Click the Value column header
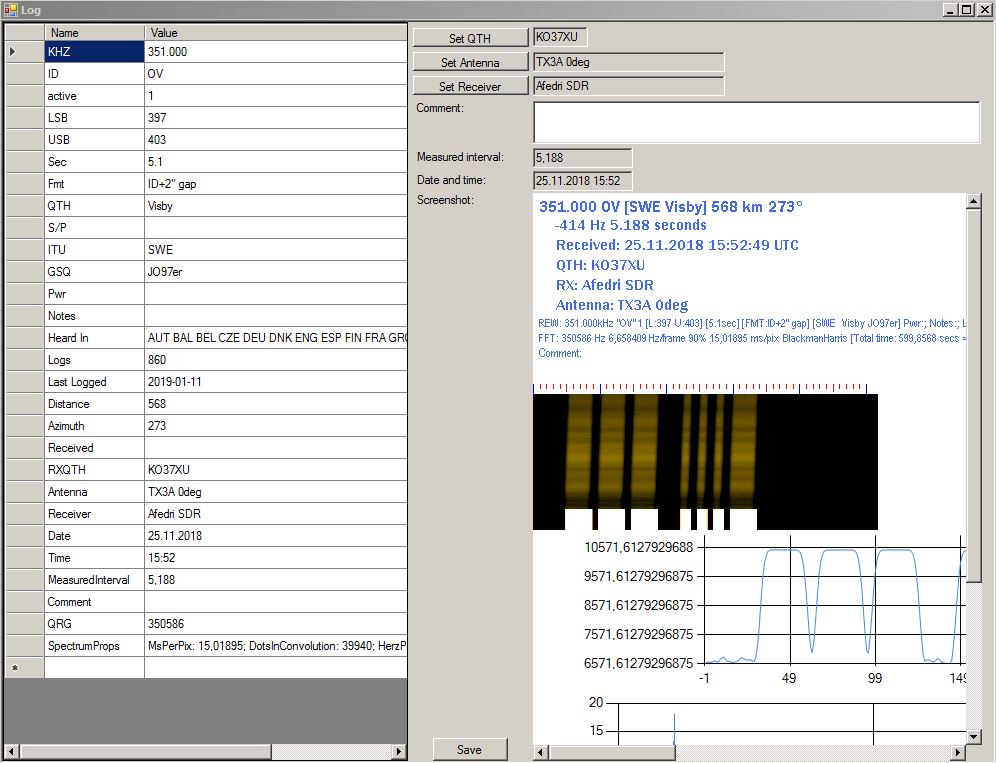The image size is (996, 763). pyautogui.click(x=276, y=32)
